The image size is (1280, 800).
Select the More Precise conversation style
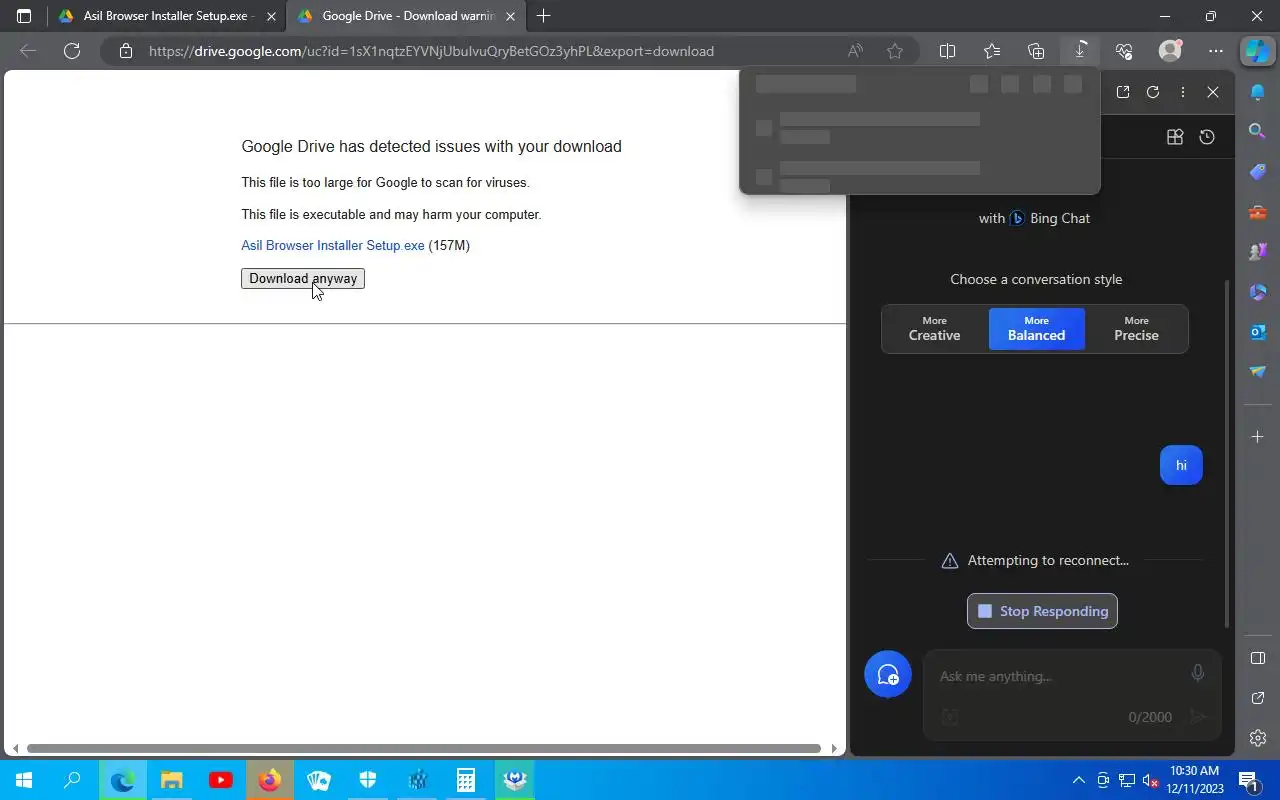coord(1136,329)
